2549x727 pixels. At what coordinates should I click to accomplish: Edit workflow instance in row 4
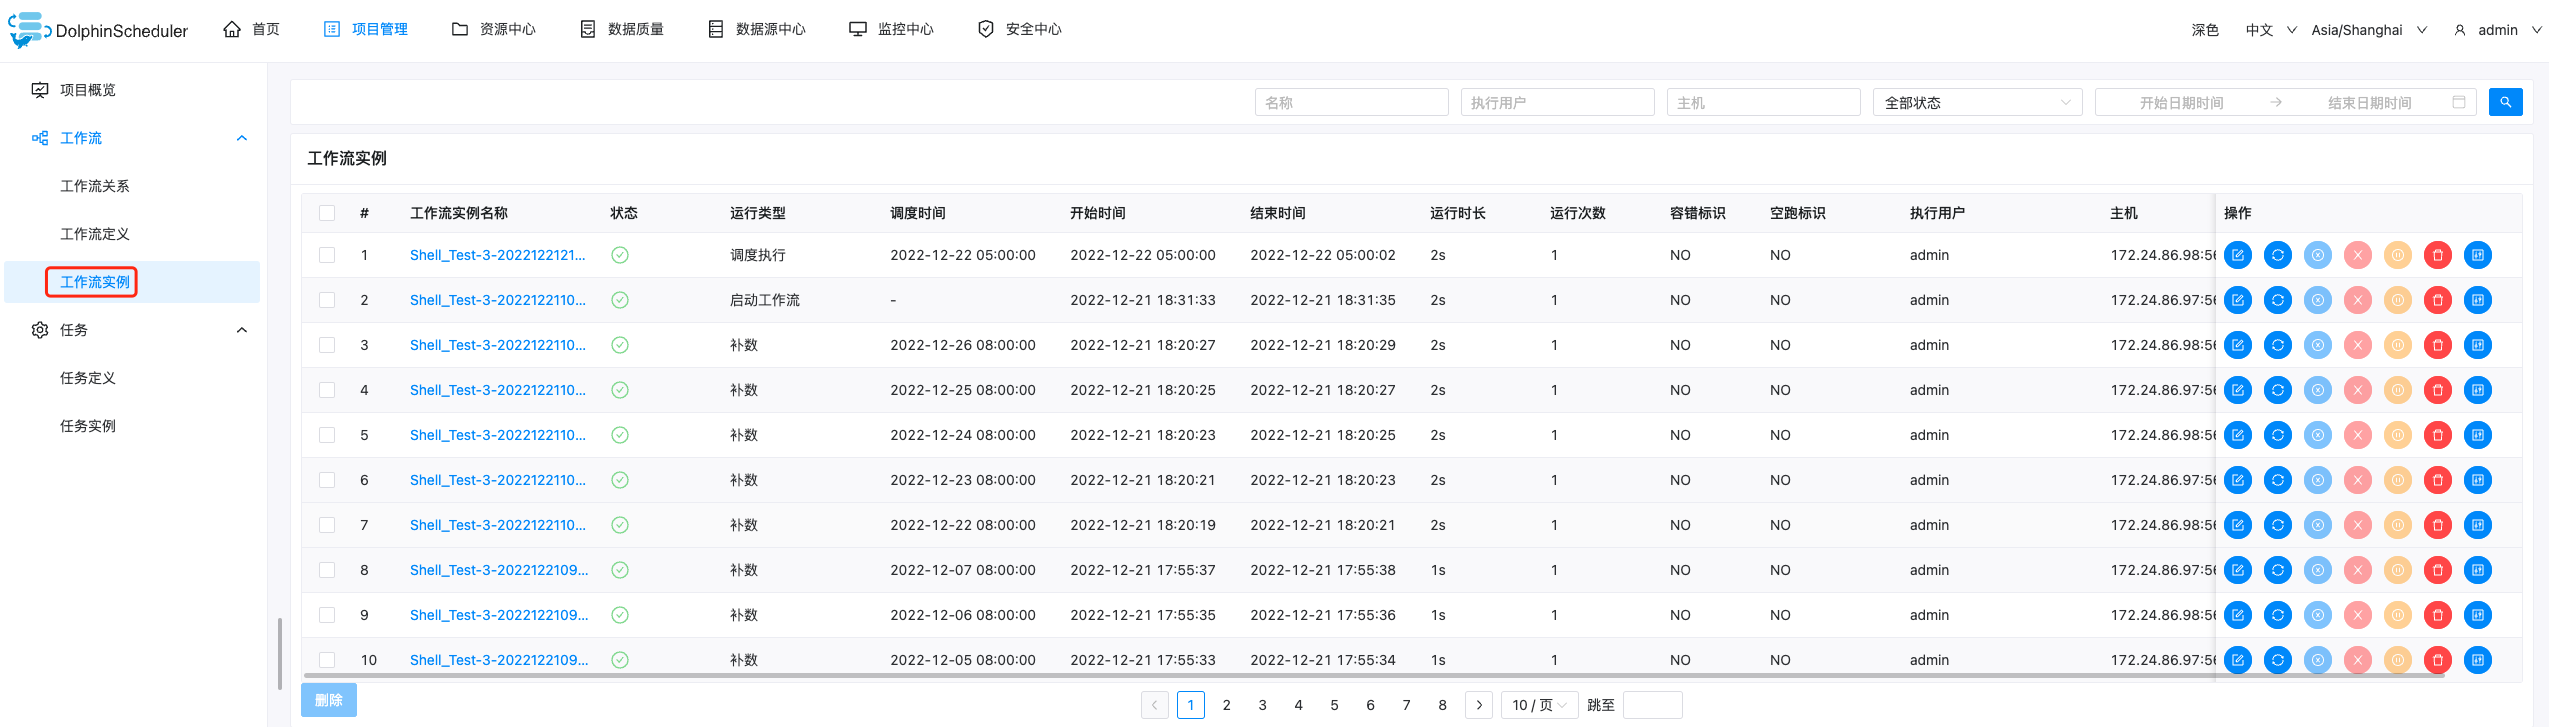coord(2238,390)
